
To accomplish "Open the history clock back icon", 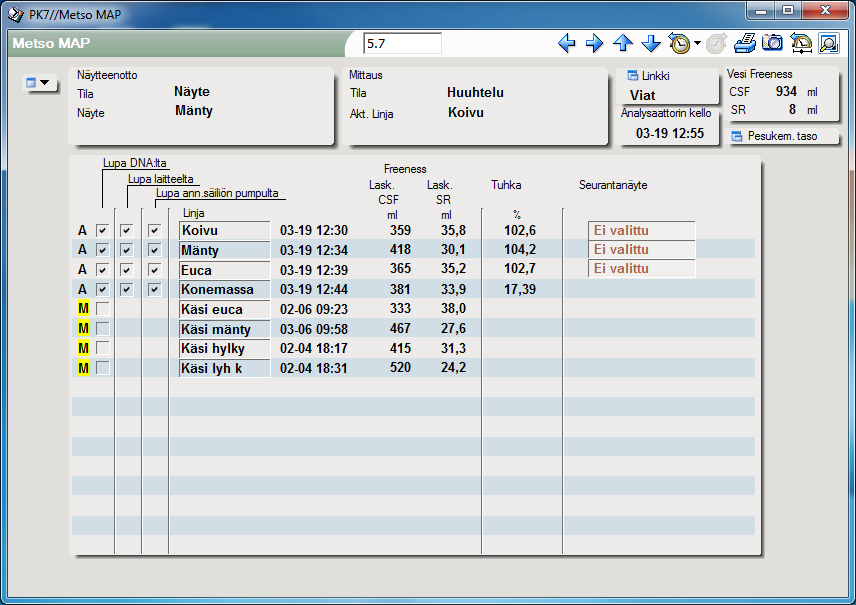I will click(680, 43).
